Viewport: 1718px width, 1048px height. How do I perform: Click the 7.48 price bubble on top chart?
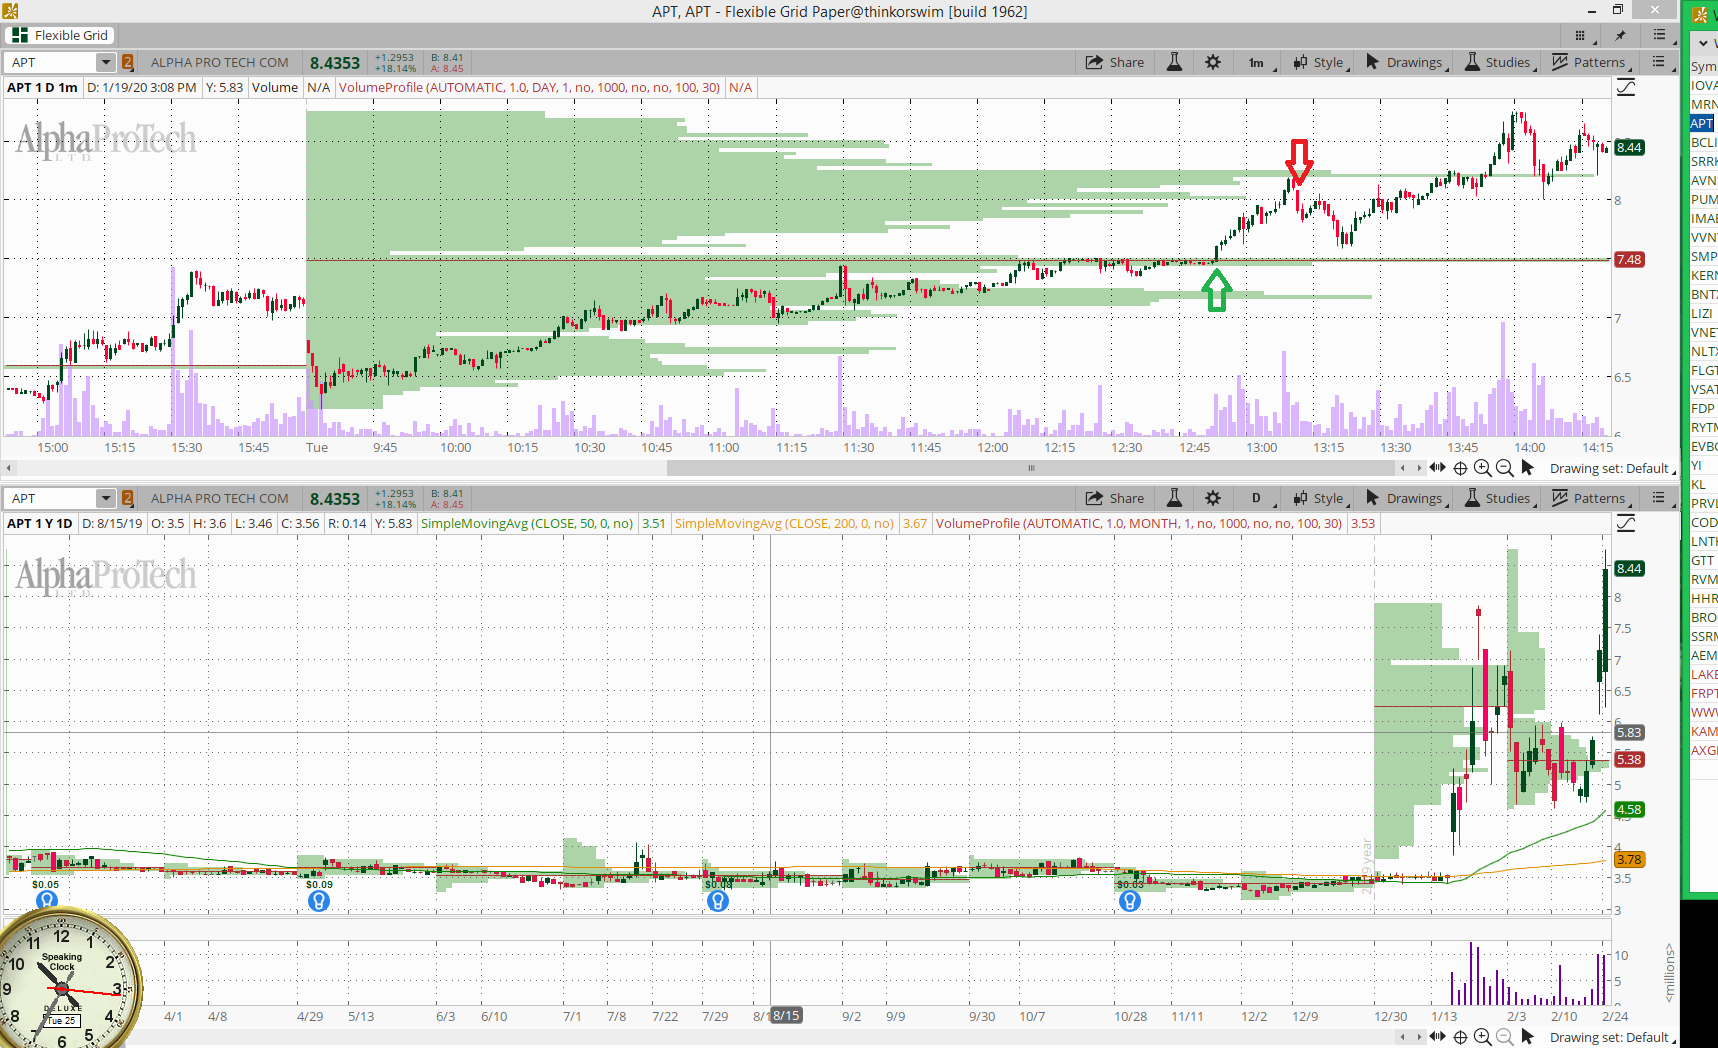click(x=1629, y=260)
